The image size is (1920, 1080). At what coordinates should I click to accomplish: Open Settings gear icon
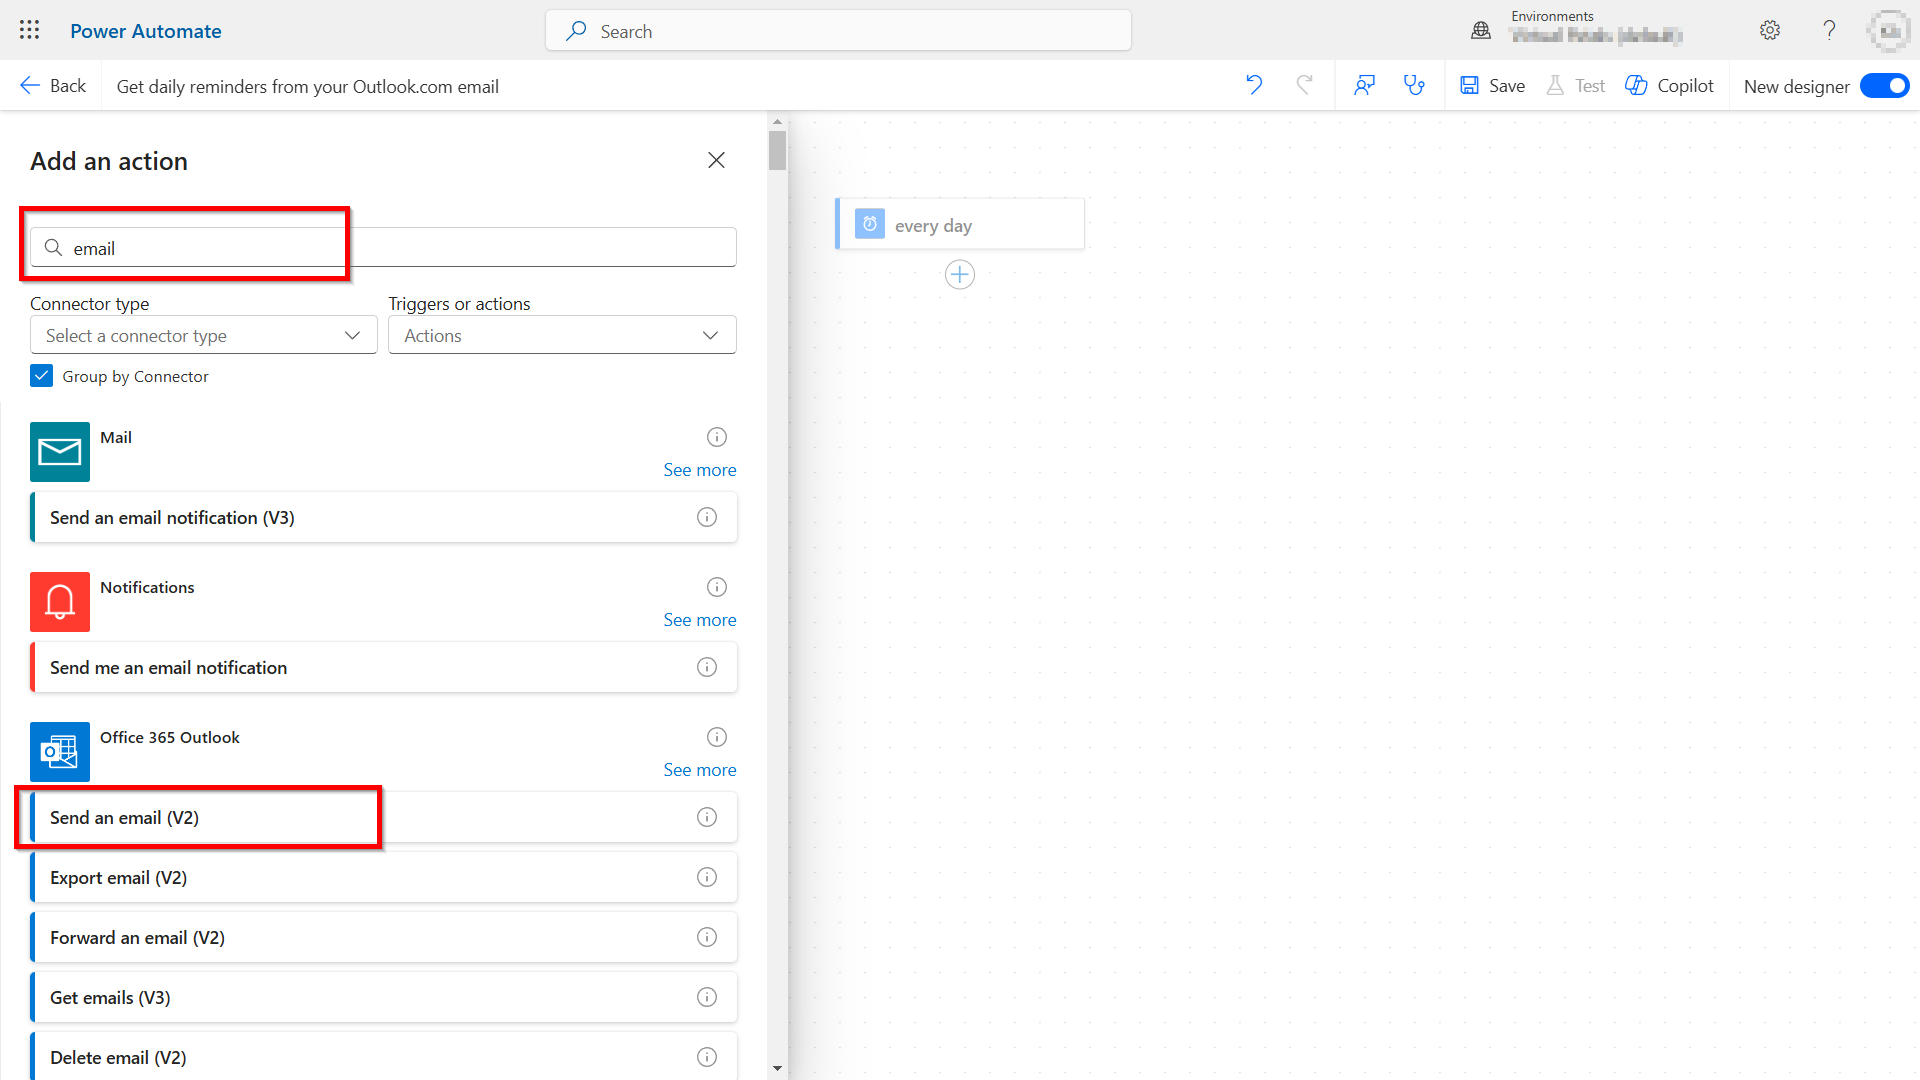(1770, 30)
